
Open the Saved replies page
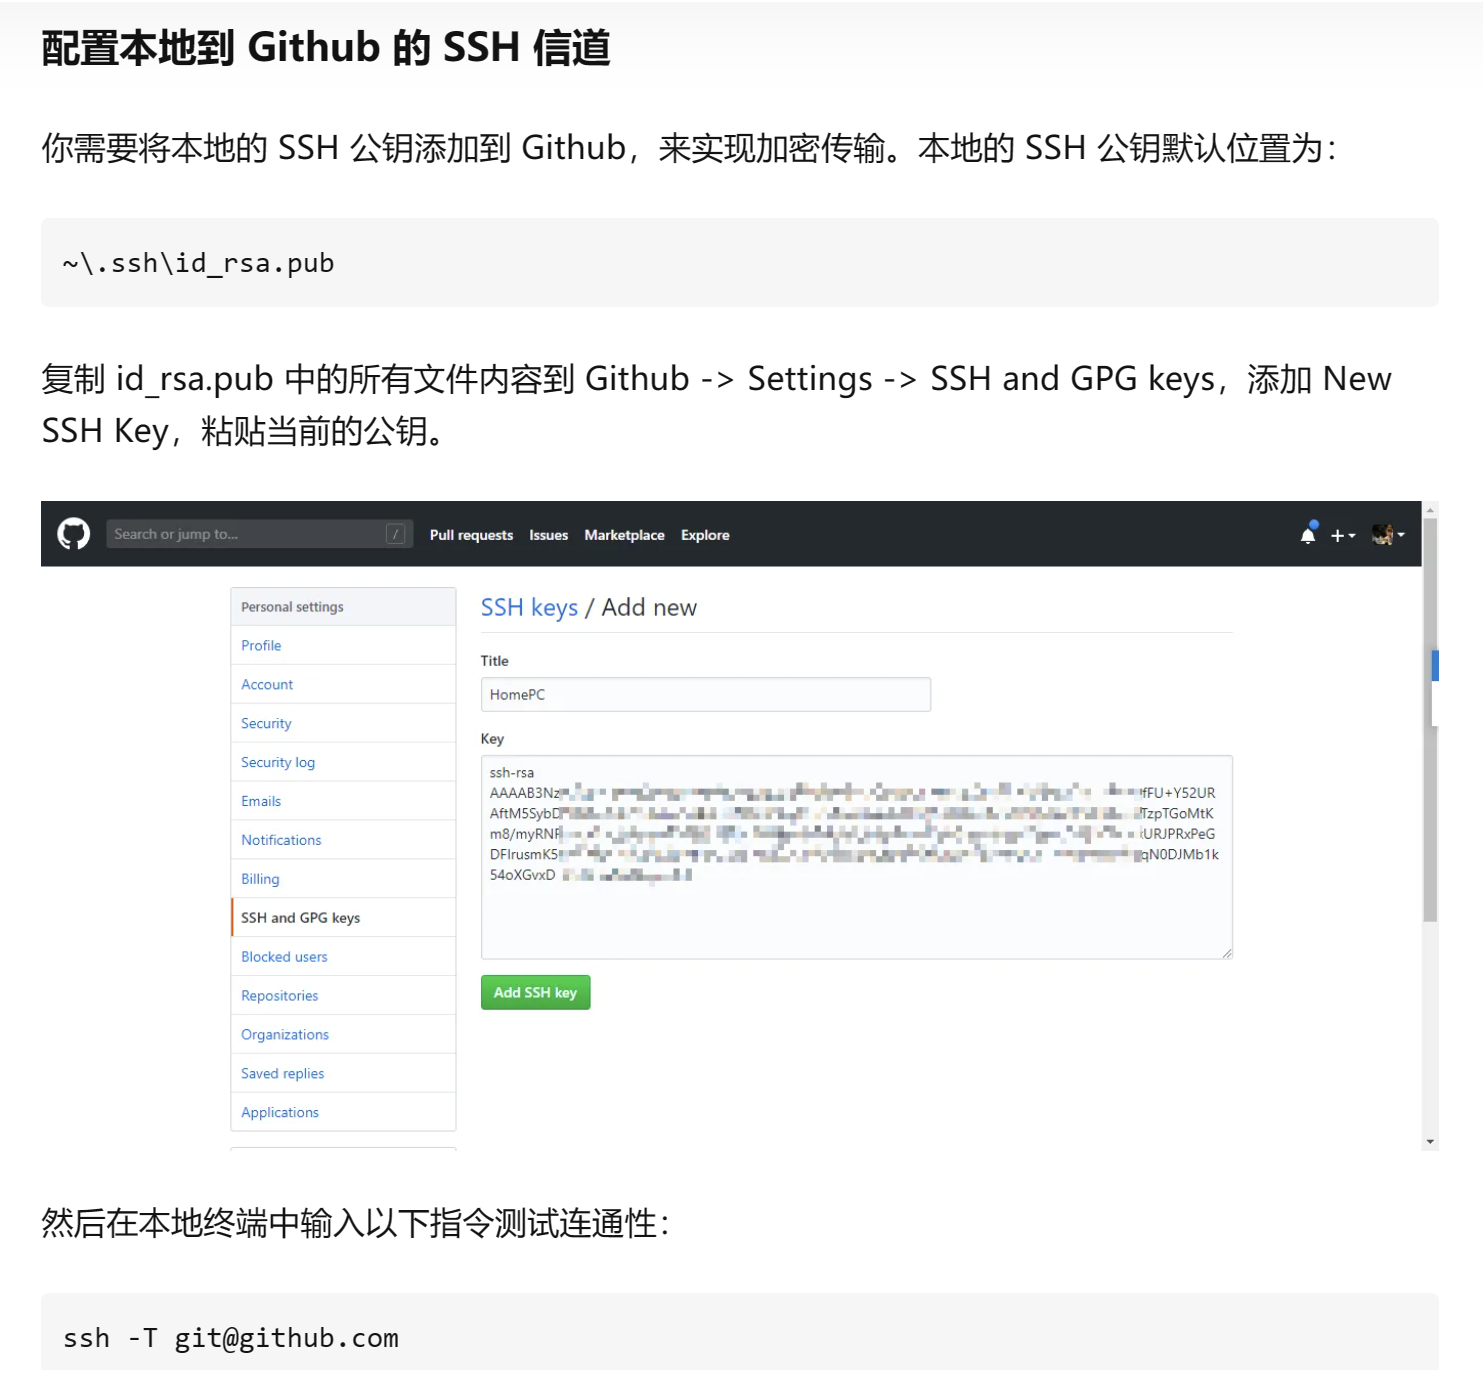[x=343, y=1074]
